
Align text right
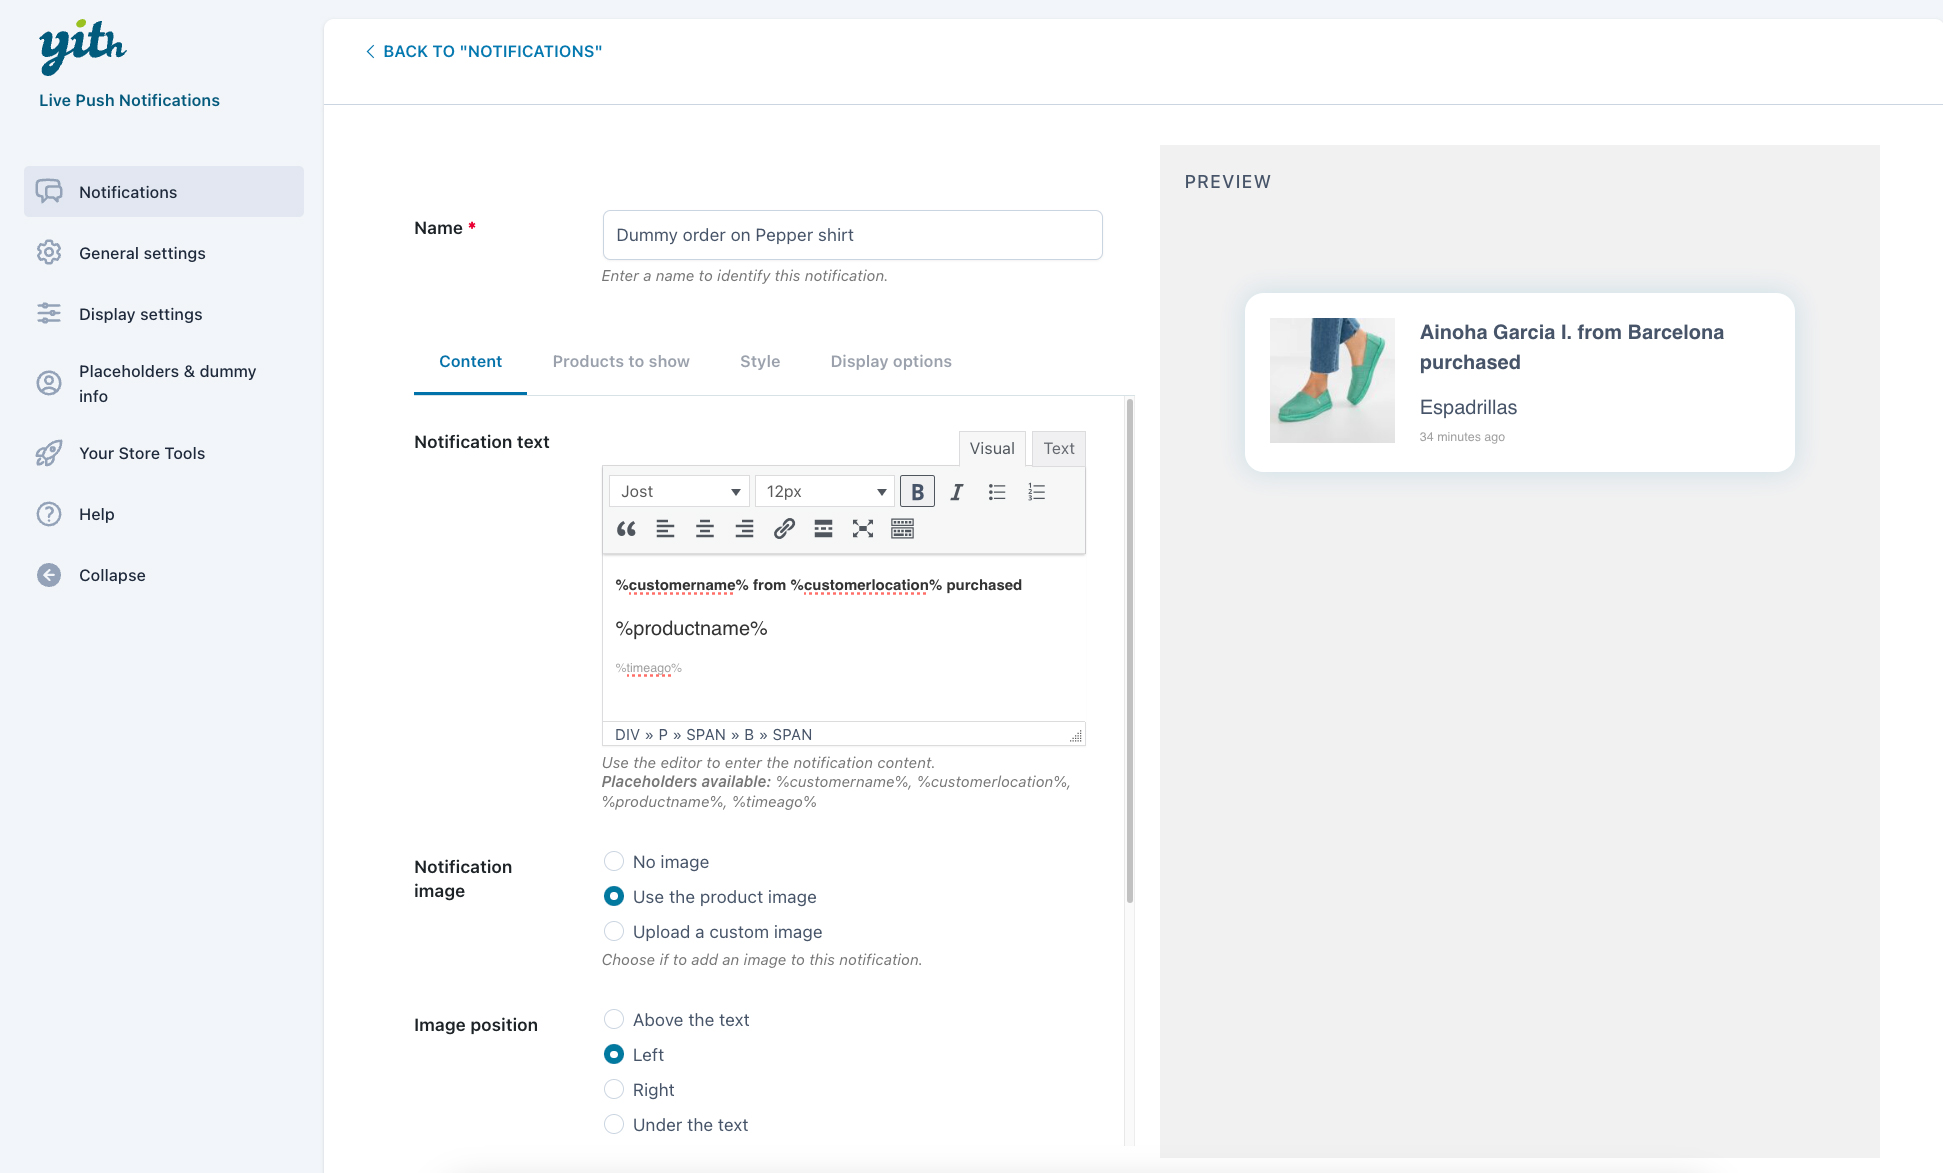pos(744,529)
